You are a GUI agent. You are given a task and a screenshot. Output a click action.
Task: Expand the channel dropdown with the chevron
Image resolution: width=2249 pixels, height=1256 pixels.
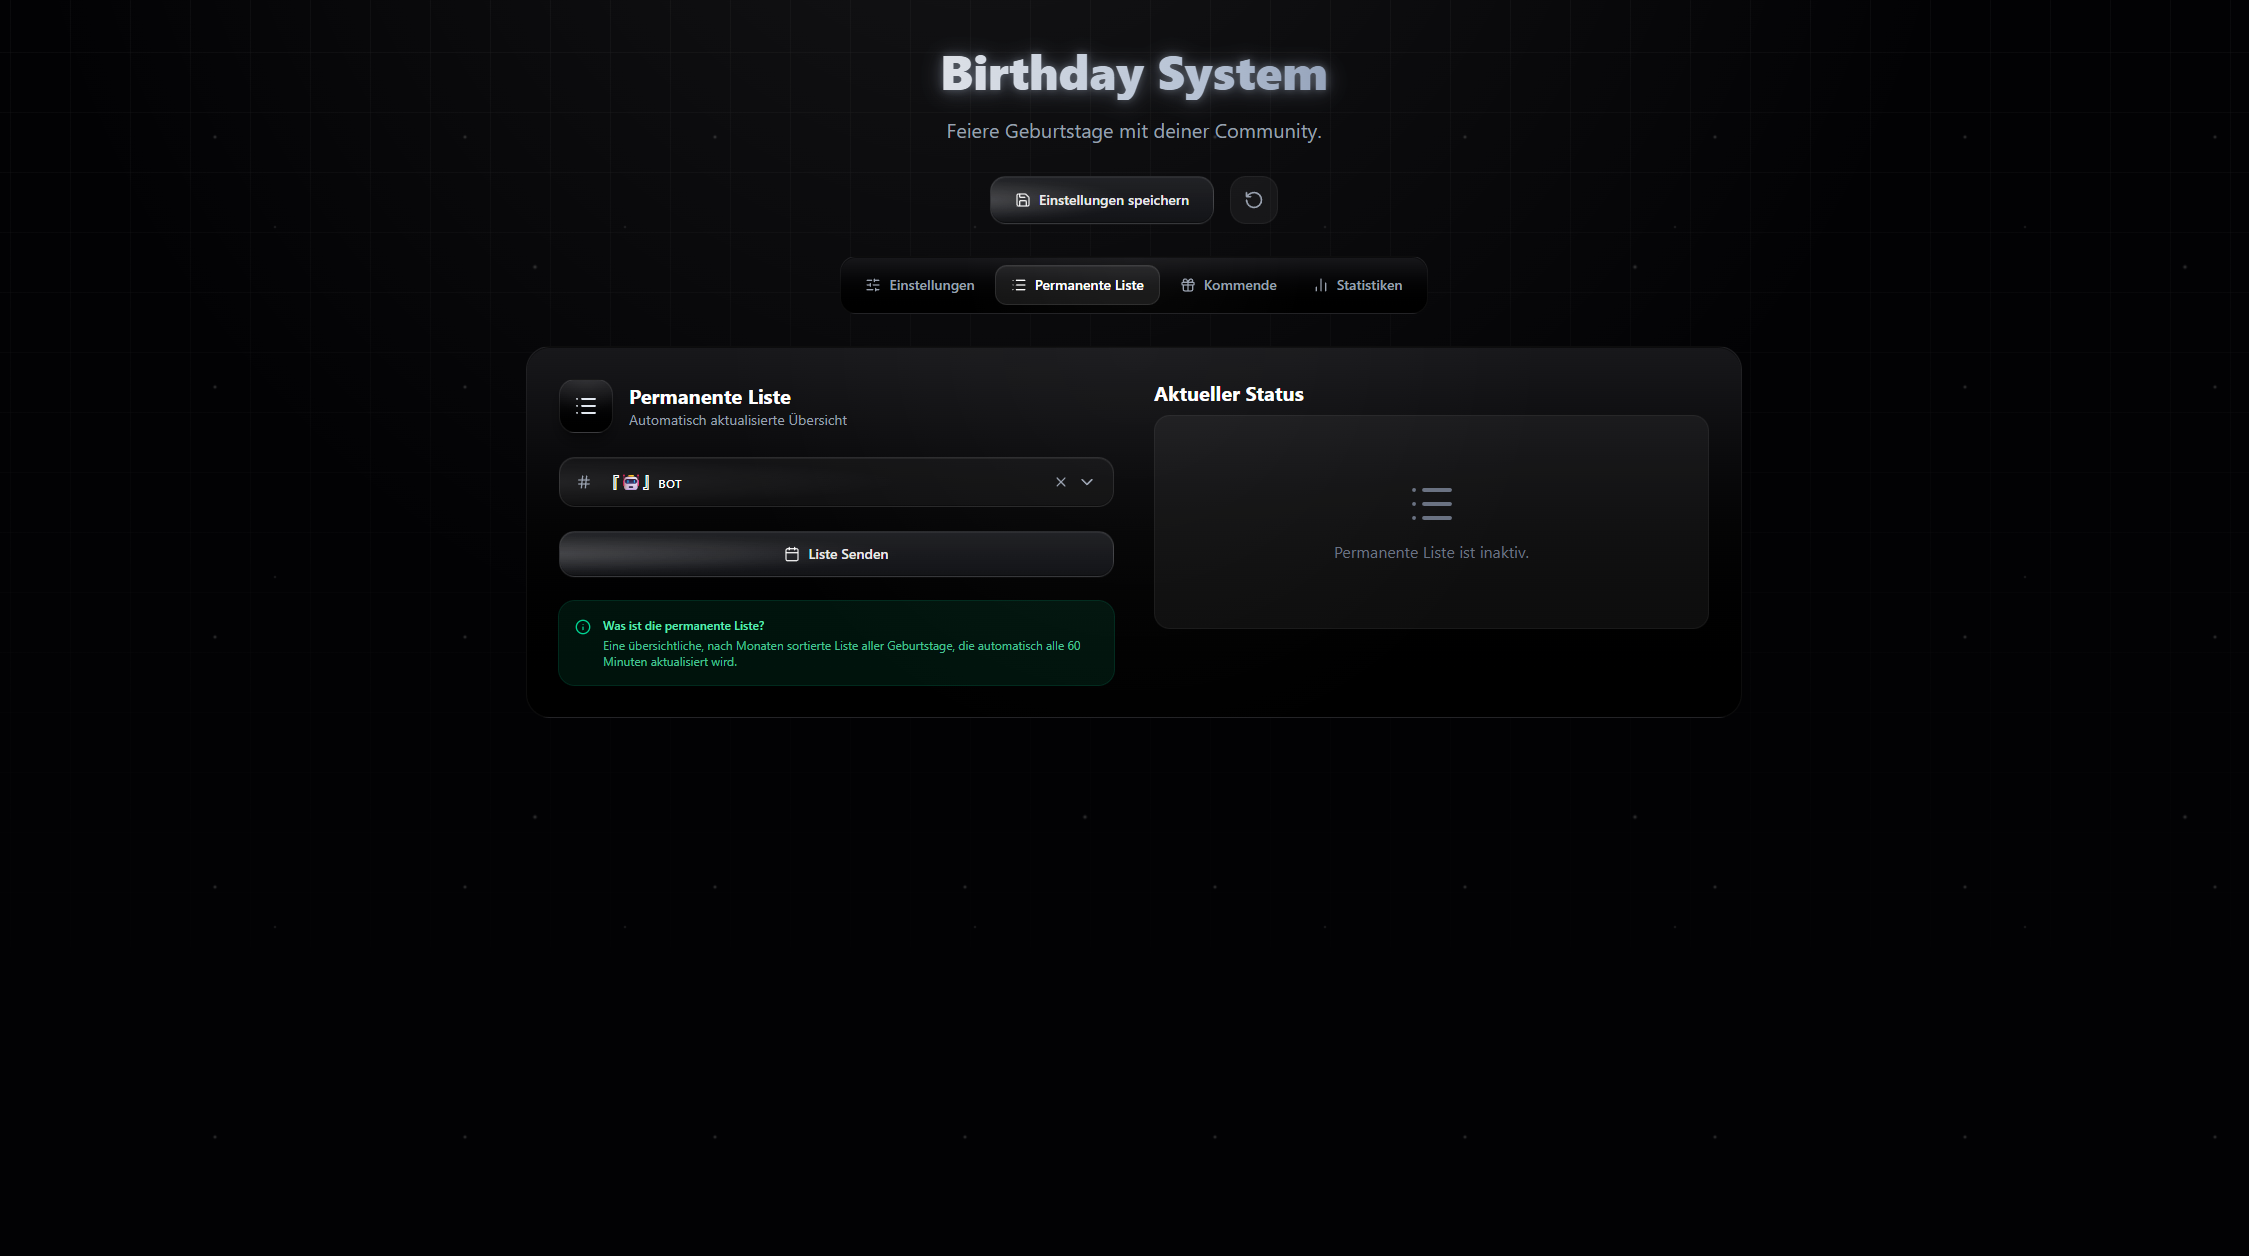1087,481
